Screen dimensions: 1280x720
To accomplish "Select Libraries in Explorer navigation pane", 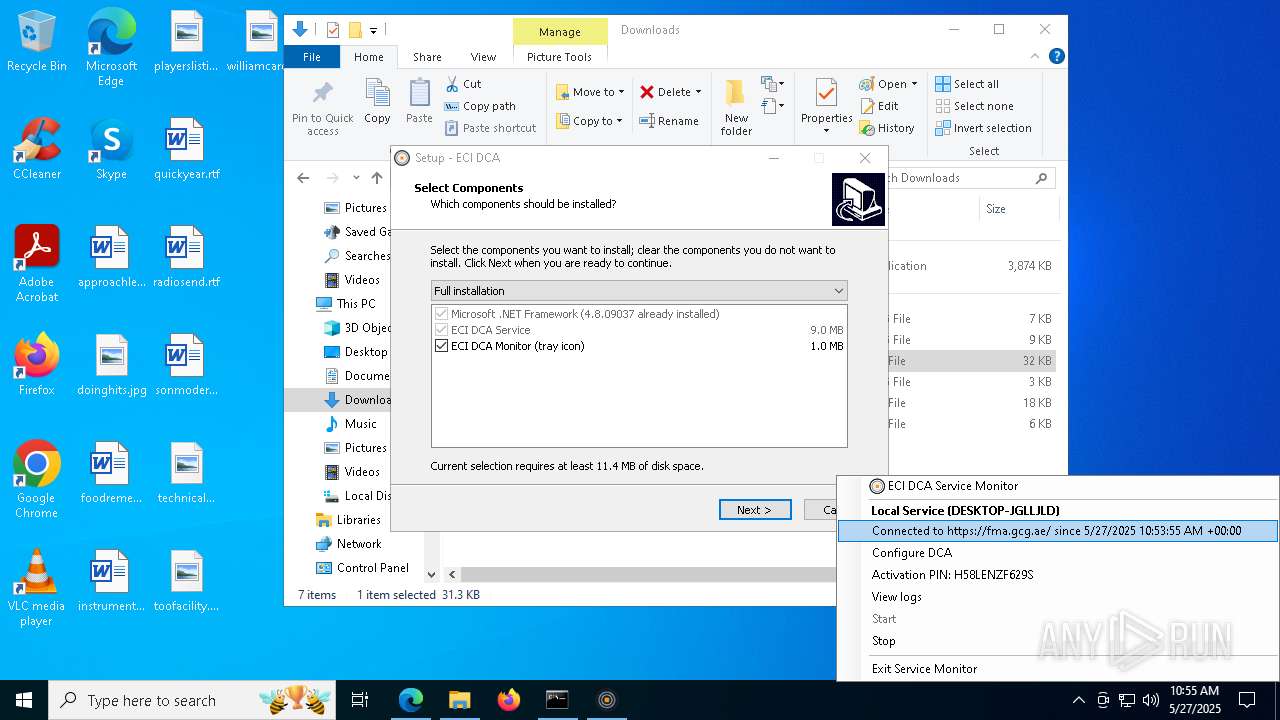I will click(358, 520).
